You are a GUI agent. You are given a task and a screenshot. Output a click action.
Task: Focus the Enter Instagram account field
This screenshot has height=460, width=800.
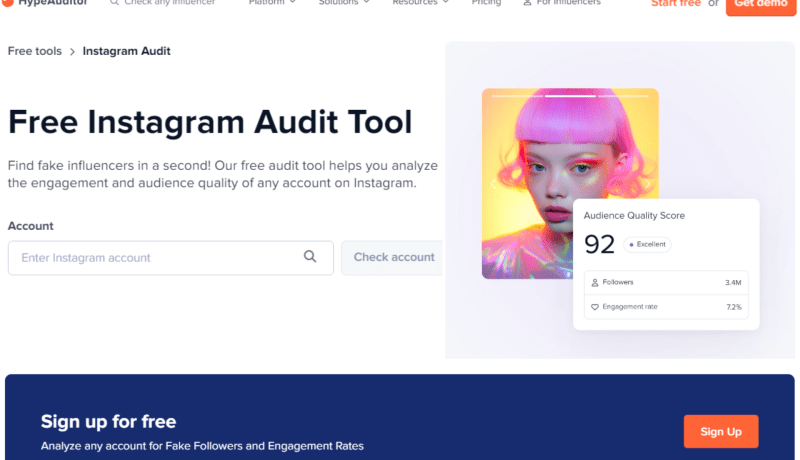(160, 258)
